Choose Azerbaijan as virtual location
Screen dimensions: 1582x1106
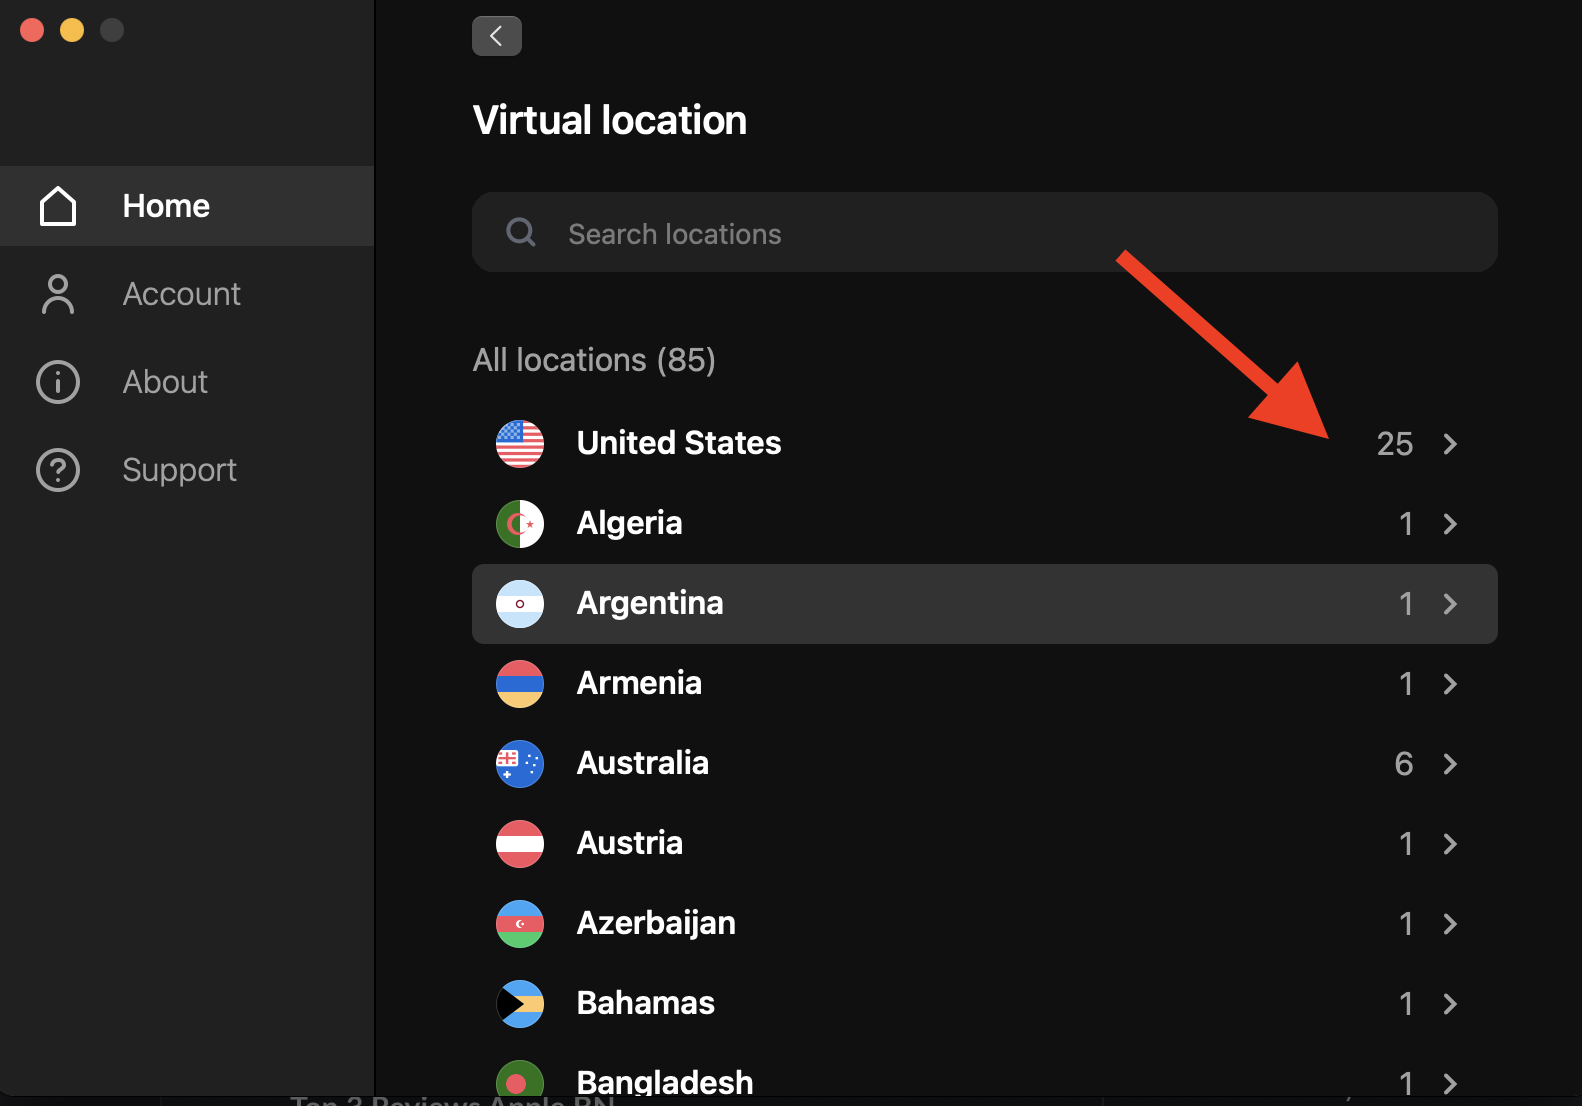click(x=656, y=923)
